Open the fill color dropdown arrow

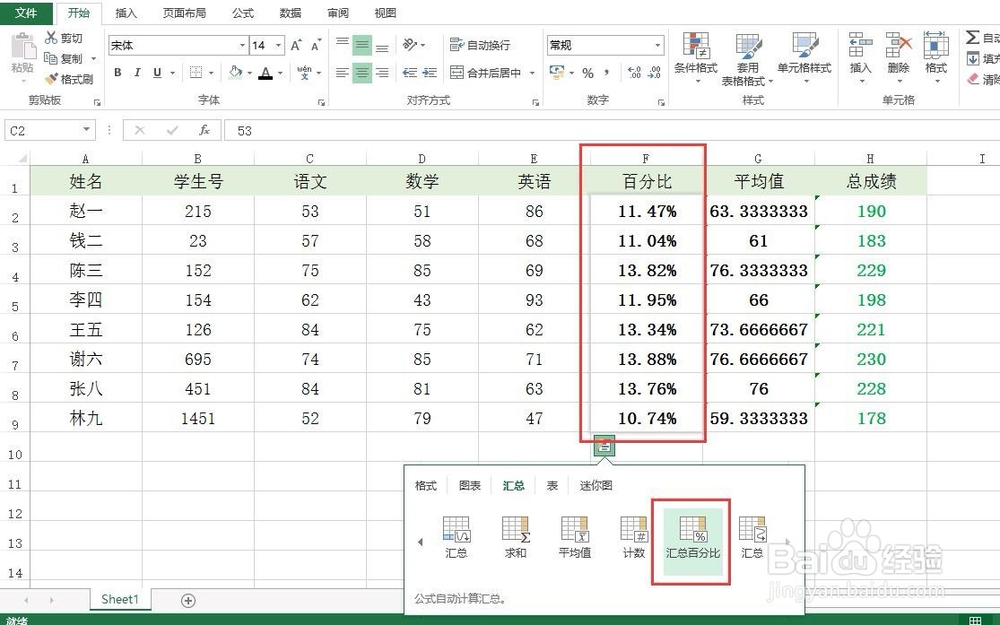[249, 73]
